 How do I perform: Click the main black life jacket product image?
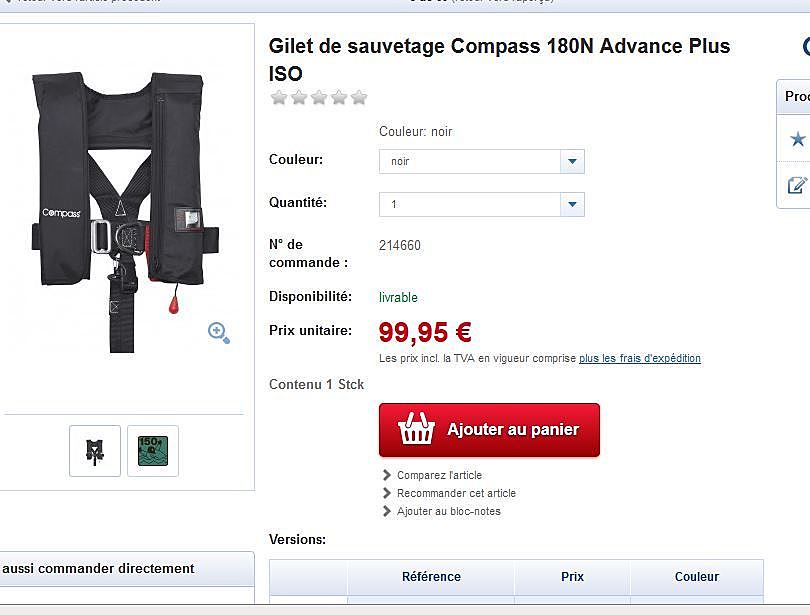click(125, 212)
